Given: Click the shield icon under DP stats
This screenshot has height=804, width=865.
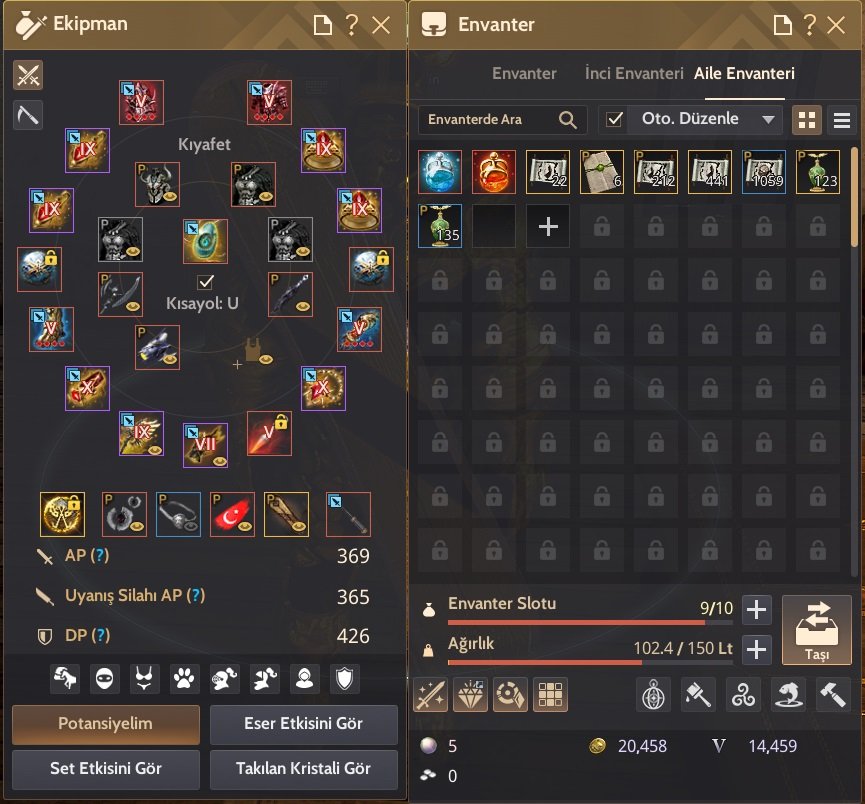Looking at the screenshot, I should tap(344, 678).
